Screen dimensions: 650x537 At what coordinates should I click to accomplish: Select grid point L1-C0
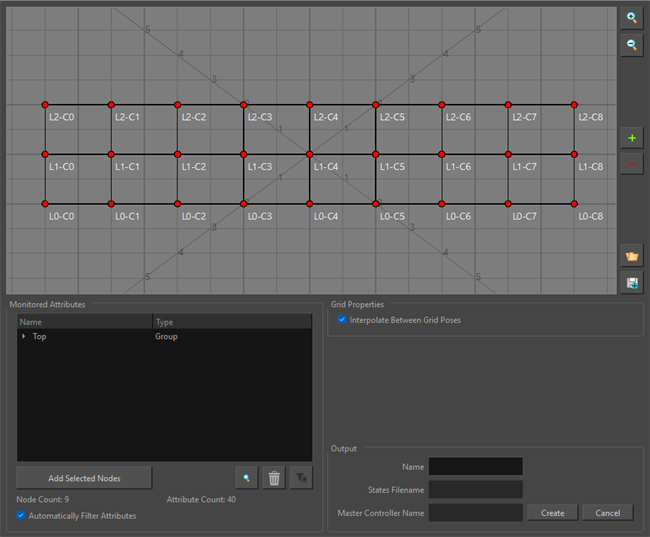click(x=45, y=154)
